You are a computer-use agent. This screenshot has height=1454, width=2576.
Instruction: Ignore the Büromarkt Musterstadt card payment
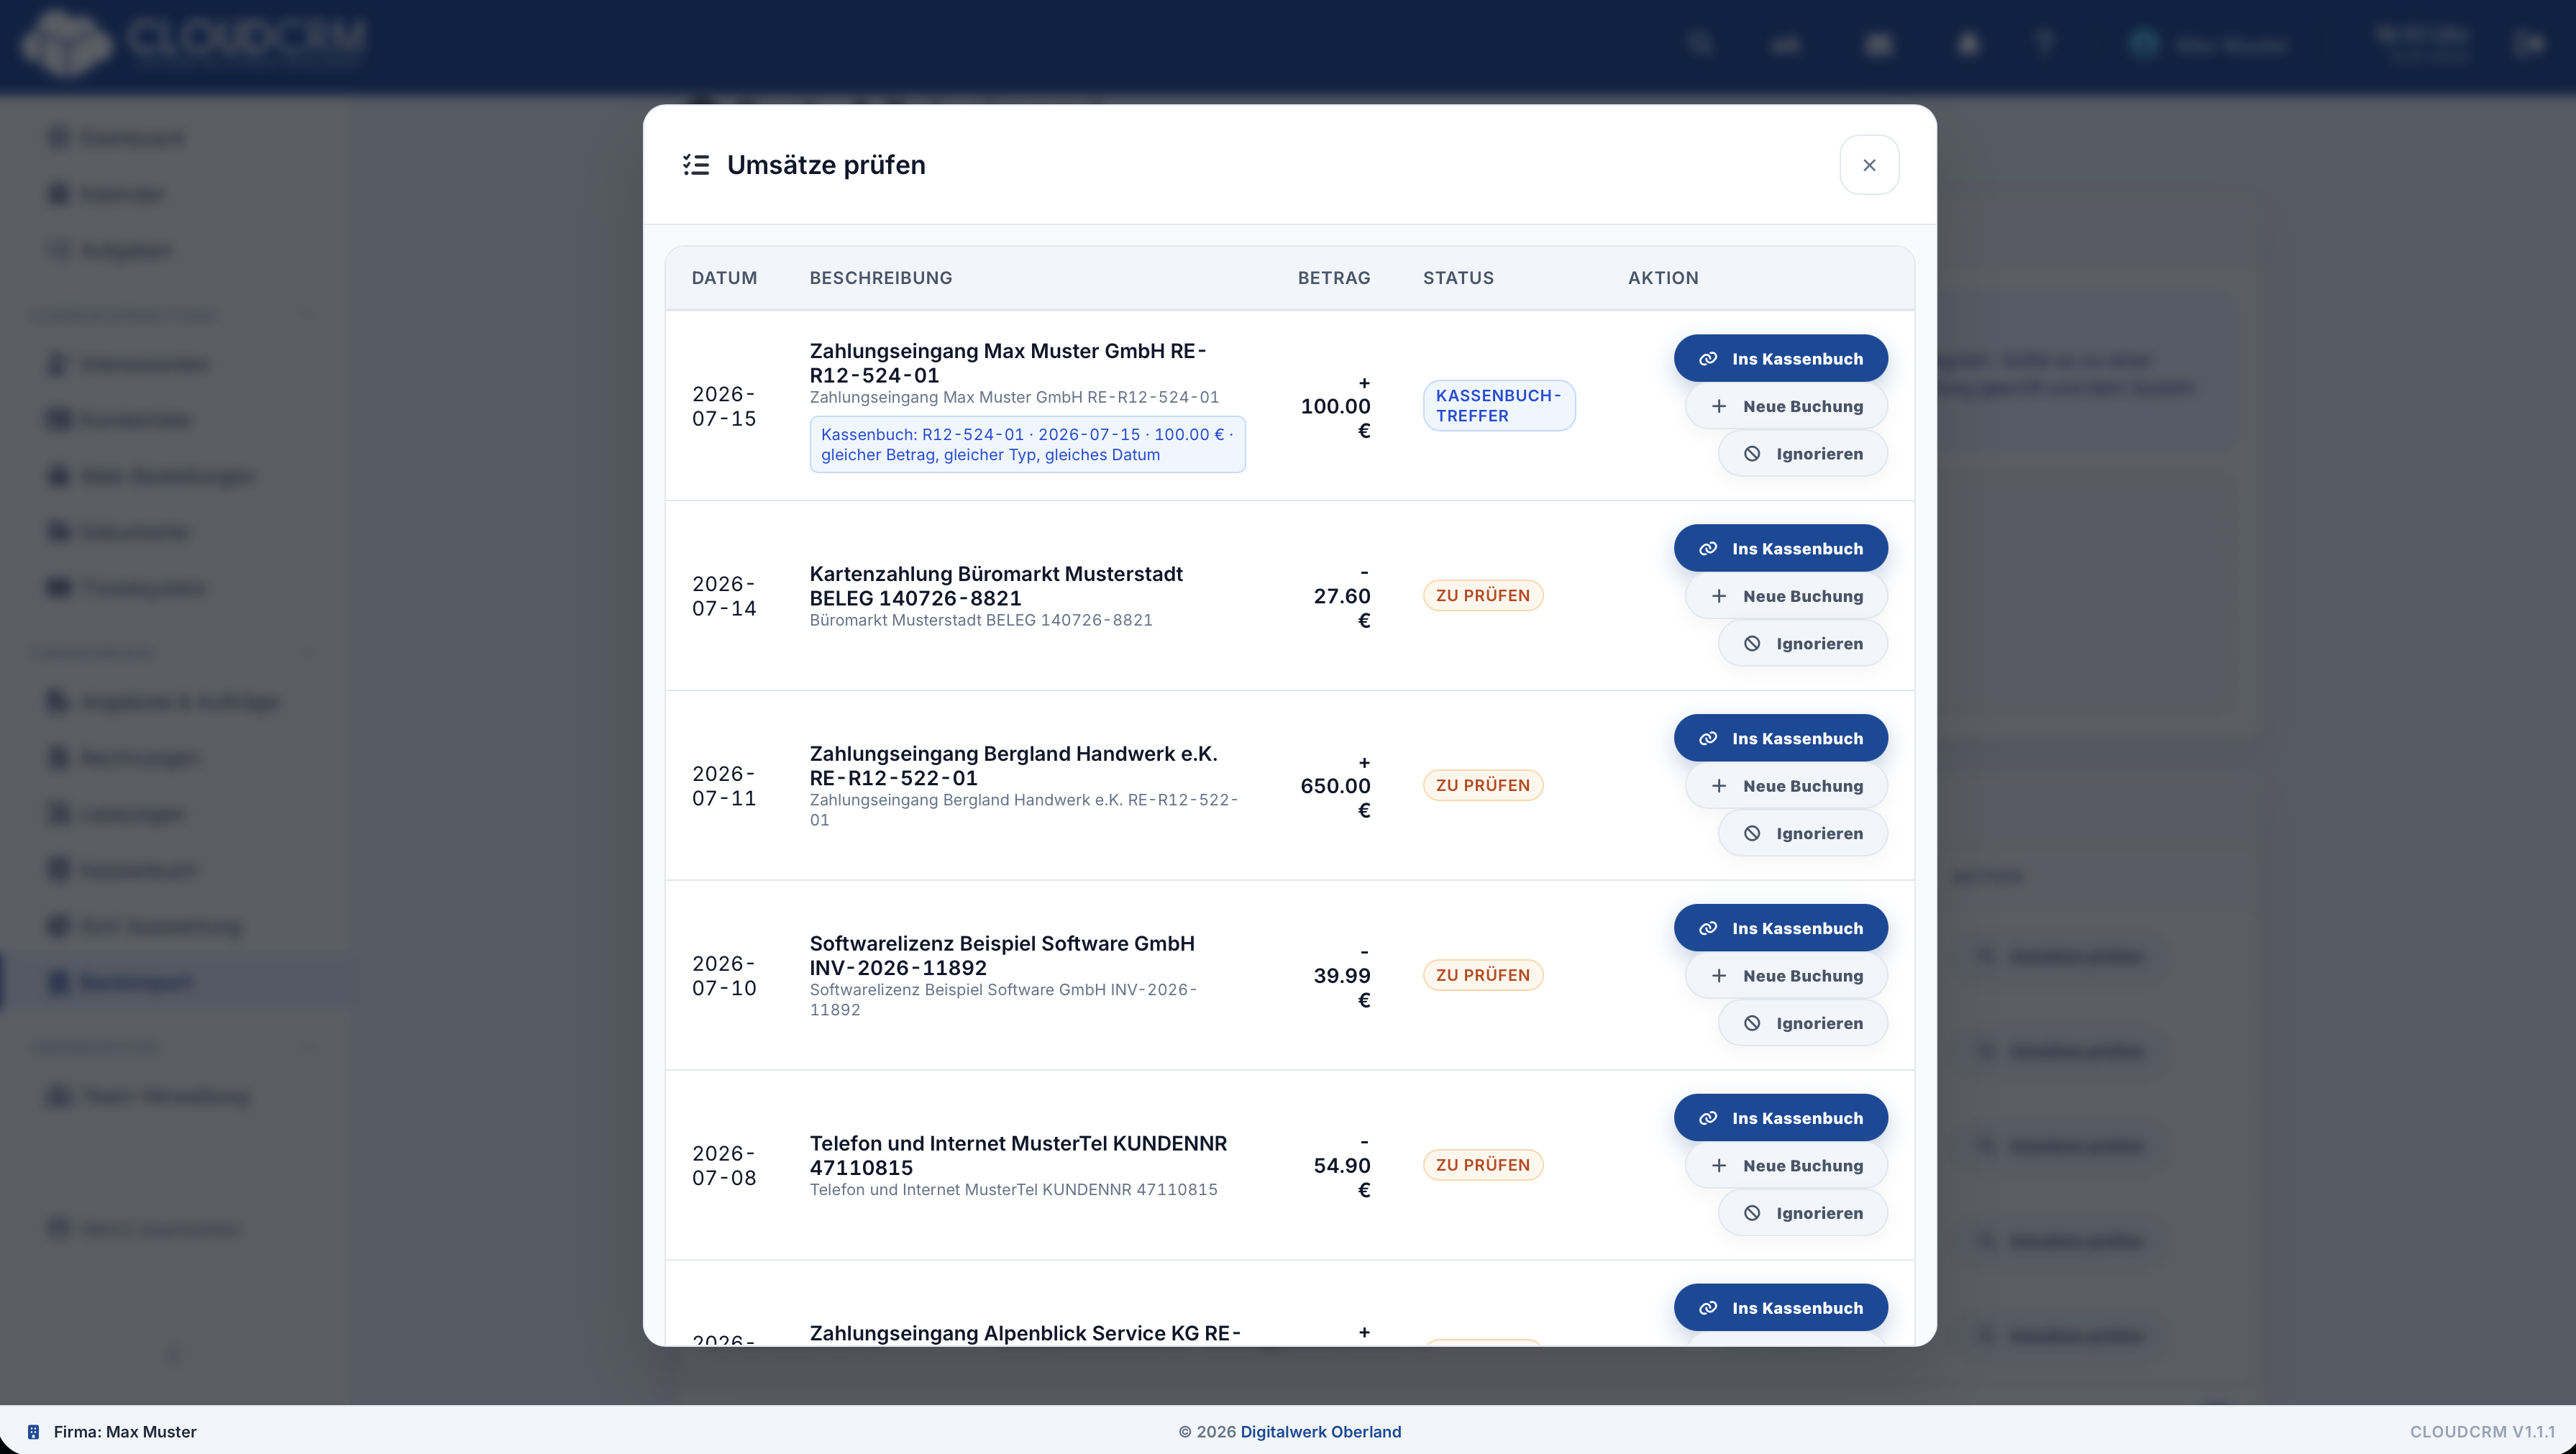point(1803,644)
